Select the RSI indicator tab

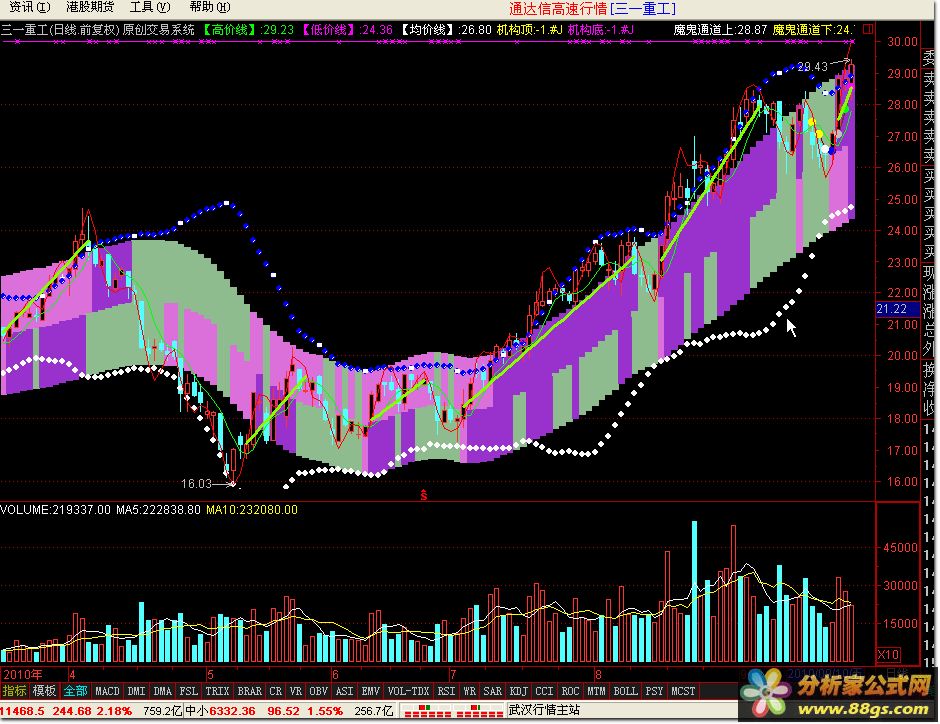(446, 691)
